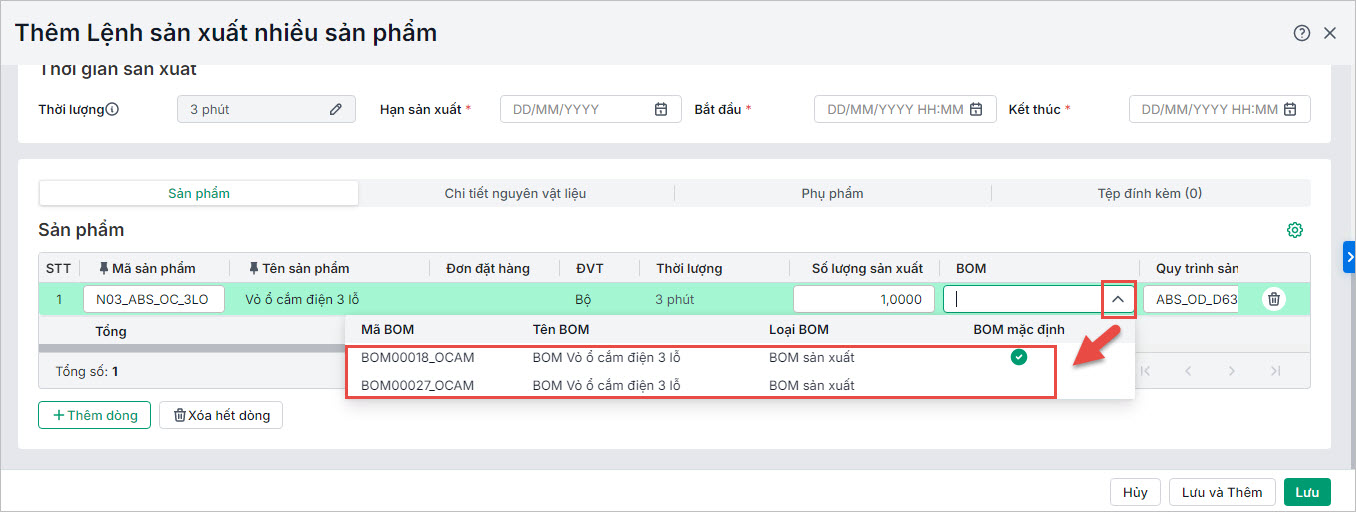The width and height of the screenshot is (1356, 512).
Task: Click the Số lượng sản xuất input field
Action: (x=863, y=299)
